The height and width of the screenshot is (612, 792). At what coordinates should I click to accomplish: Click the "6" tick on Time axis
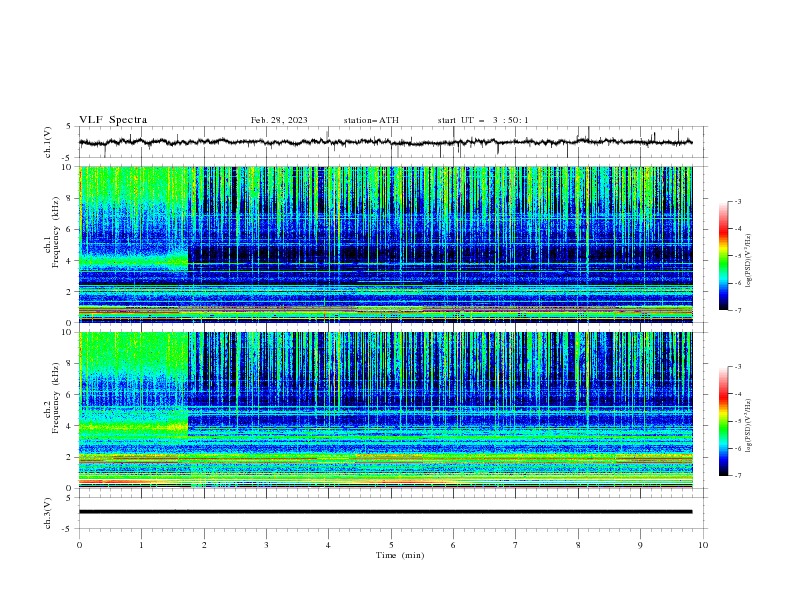point(453,545)
